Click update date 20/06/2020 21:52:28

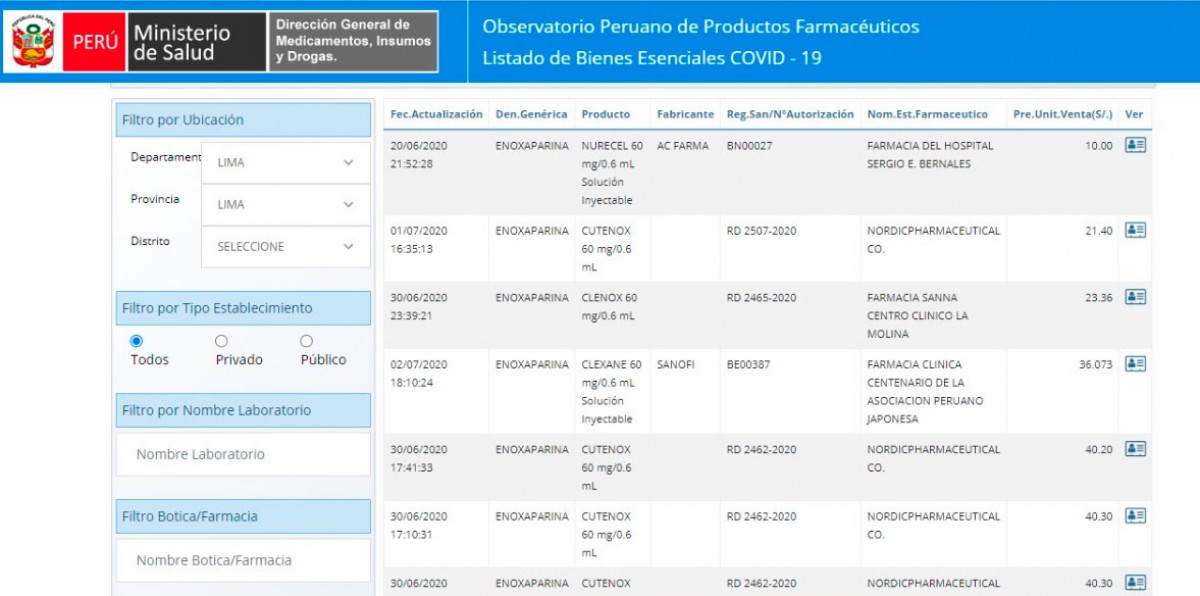[419, 155]
